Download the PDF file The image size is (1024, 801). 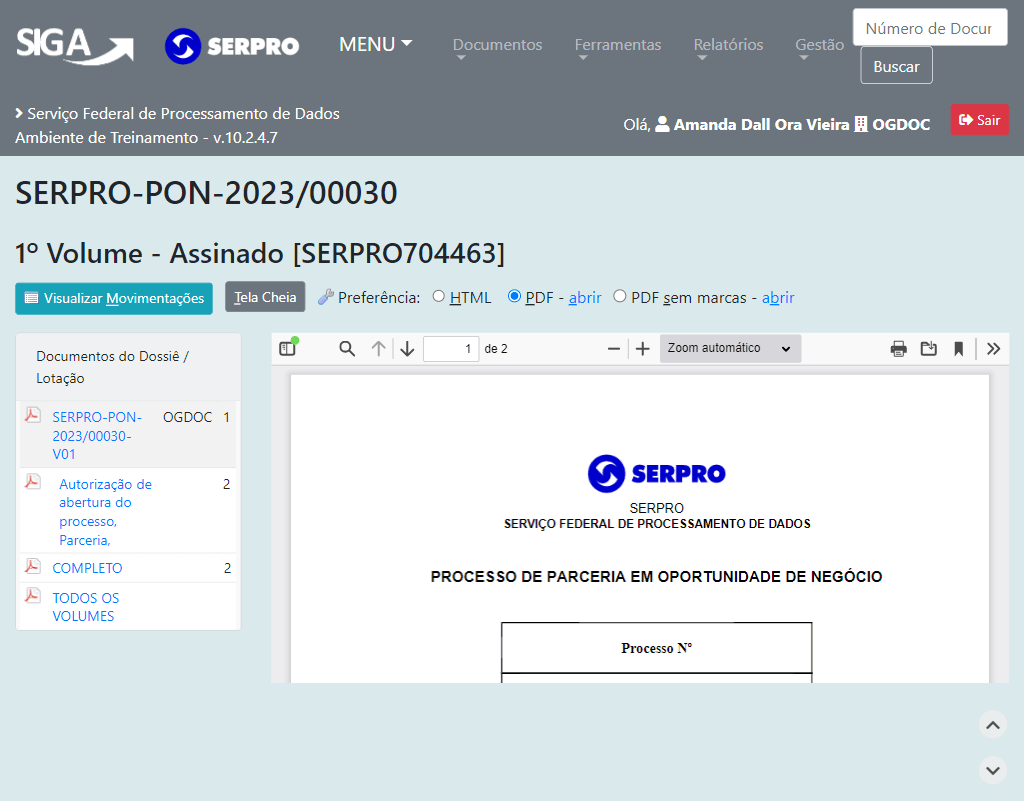pyautogui.click(x=929, y=349)
